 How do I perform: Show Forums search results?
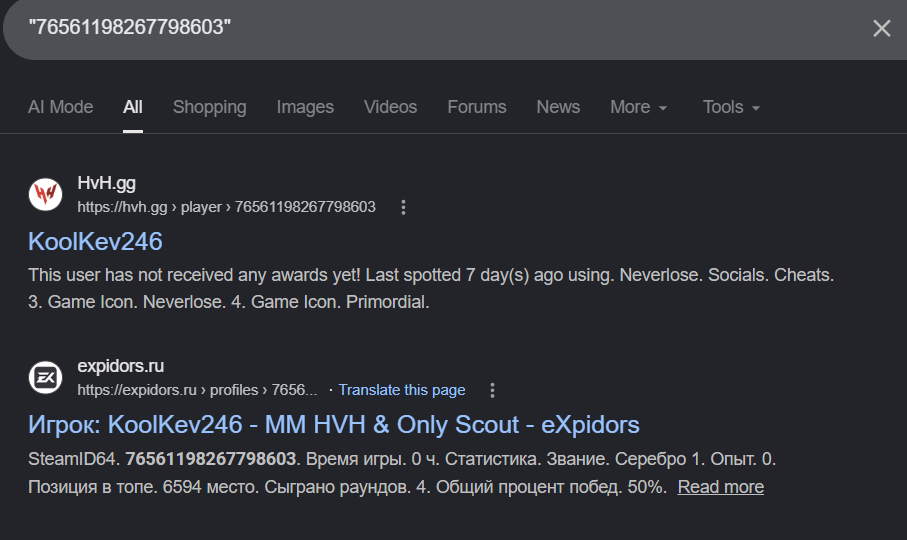(x=476, y=107)
